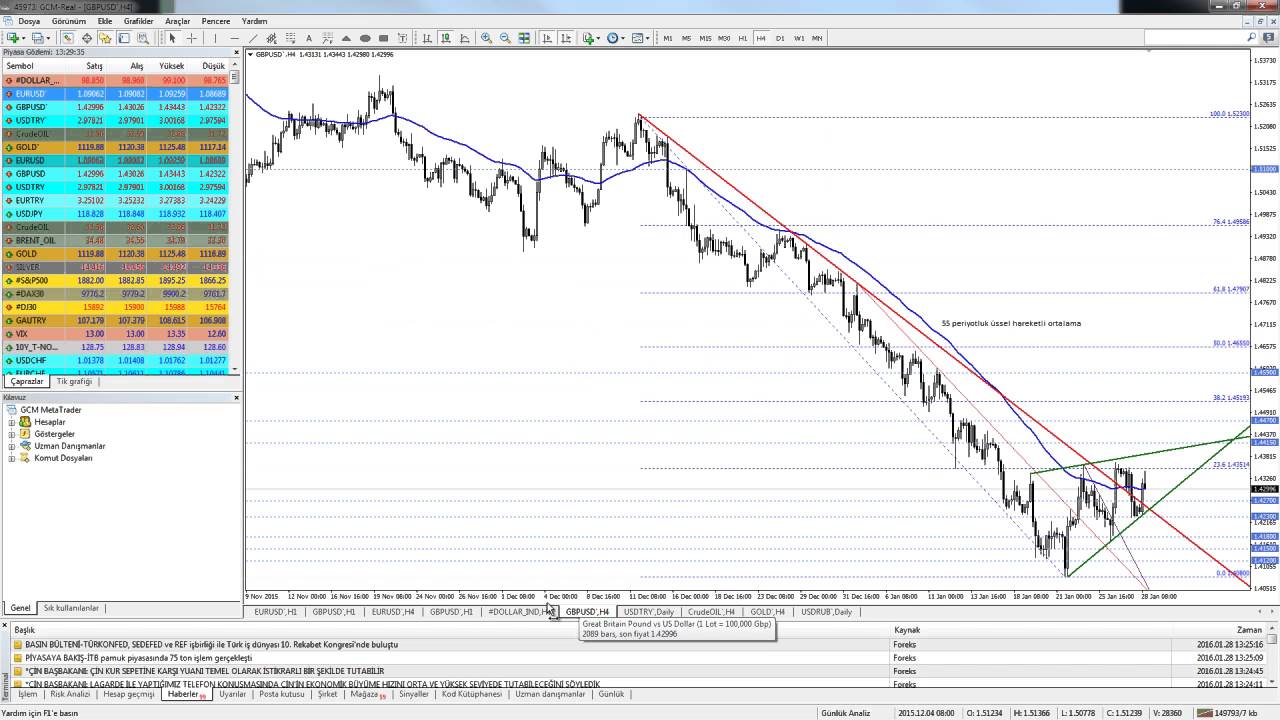Select the Vertical Line drawing tool
This screenshot has width=1280, height=720.
215,38
